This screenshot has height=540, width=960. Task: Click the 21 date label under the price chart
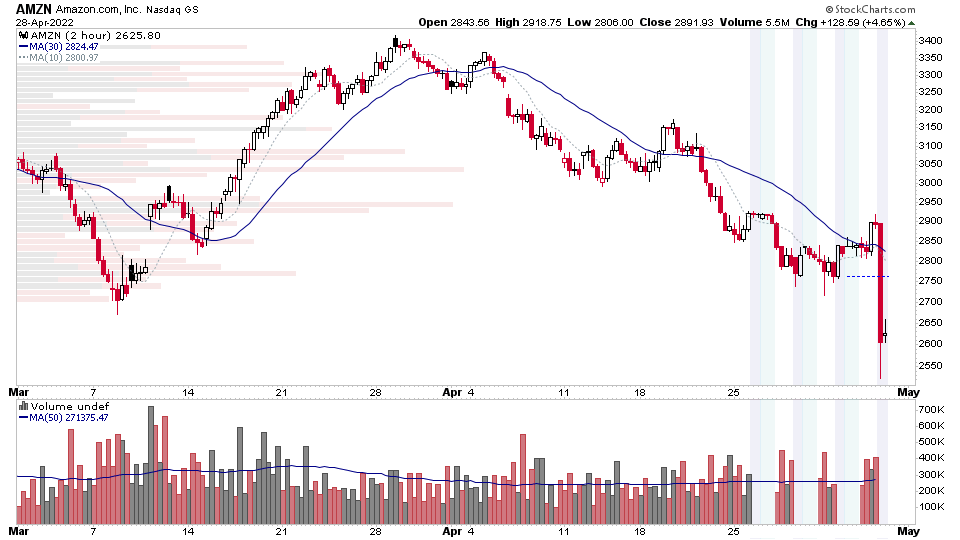281,392
